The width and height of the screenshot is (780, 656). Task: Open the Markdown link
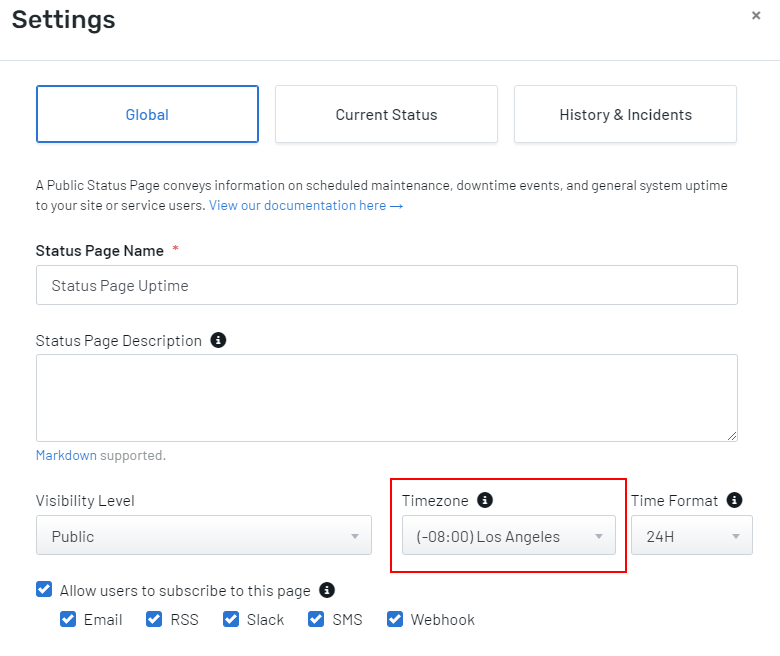66,455
